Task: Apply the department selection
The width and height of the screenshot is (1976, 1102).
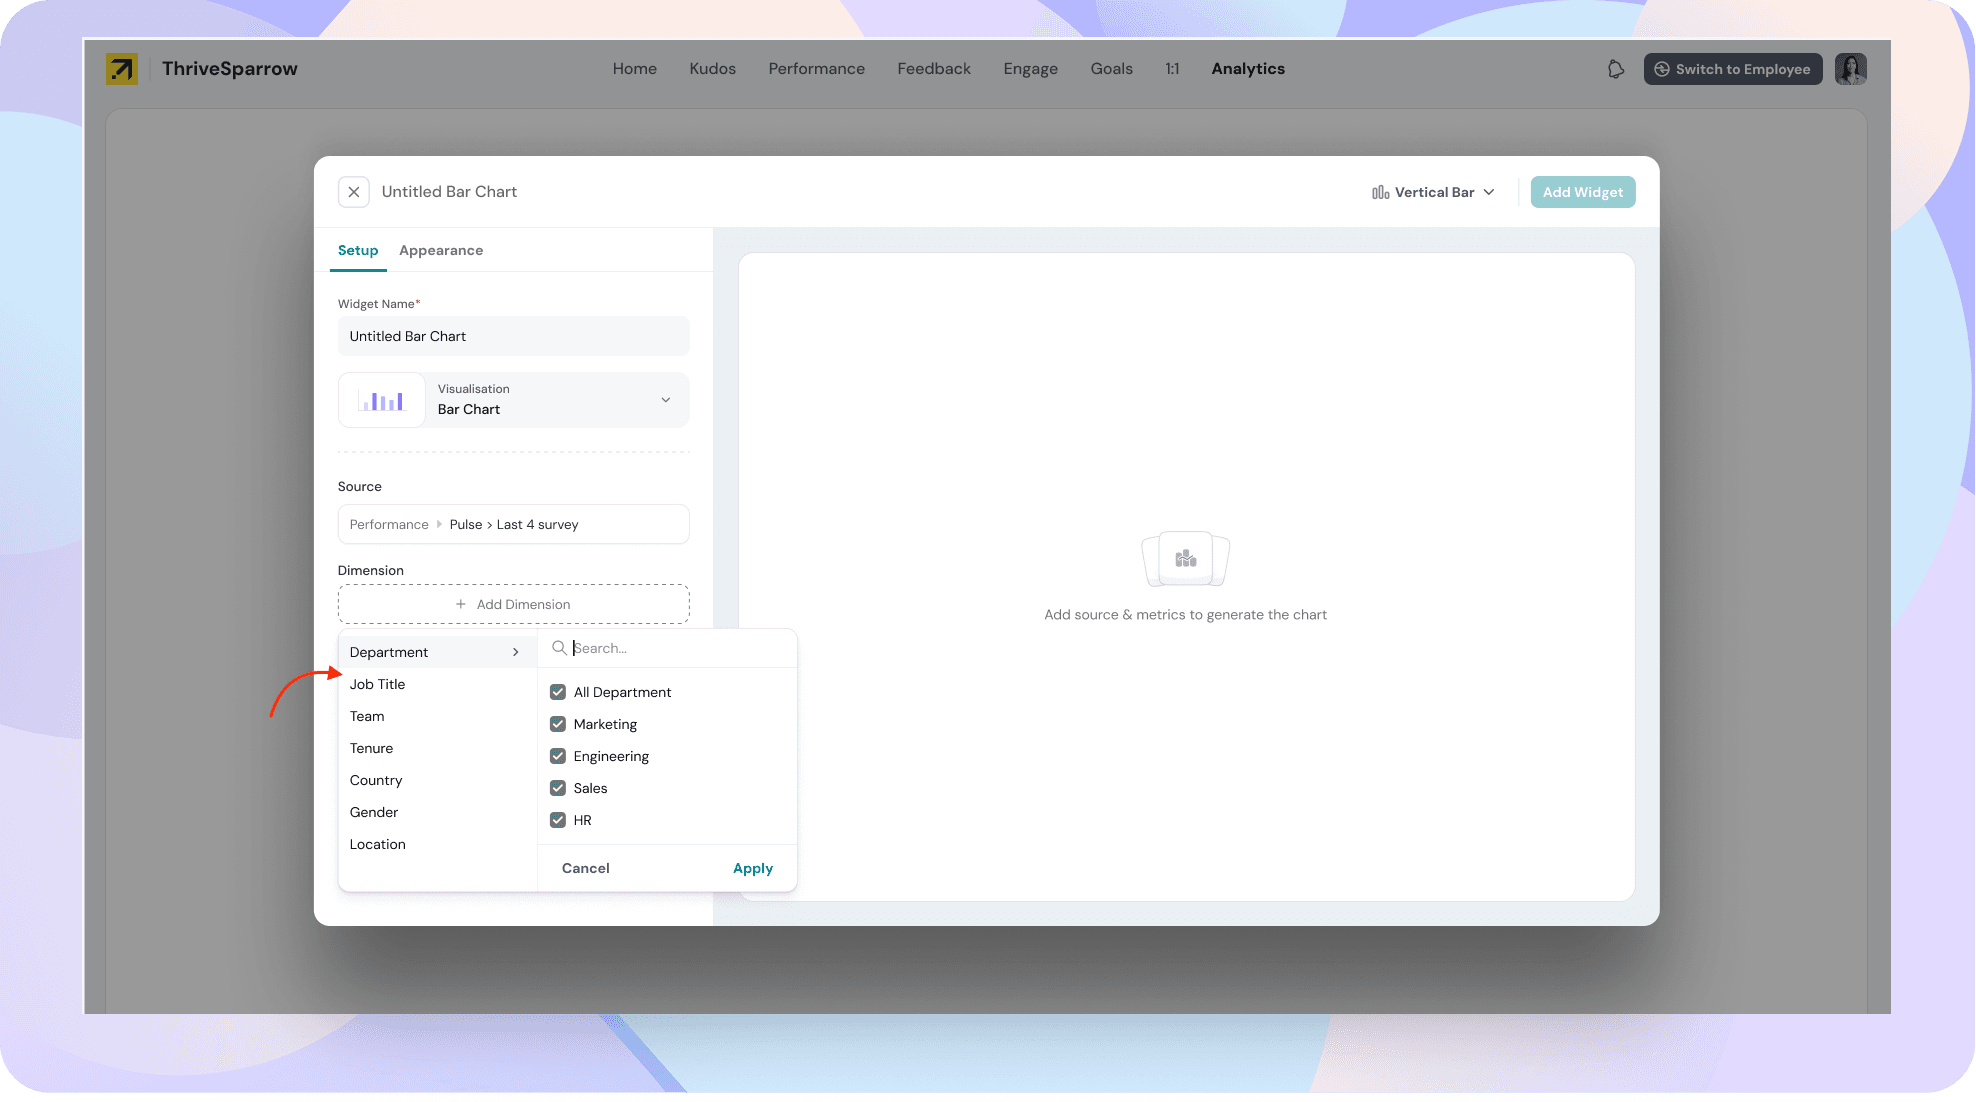Action: pos(753,868)
